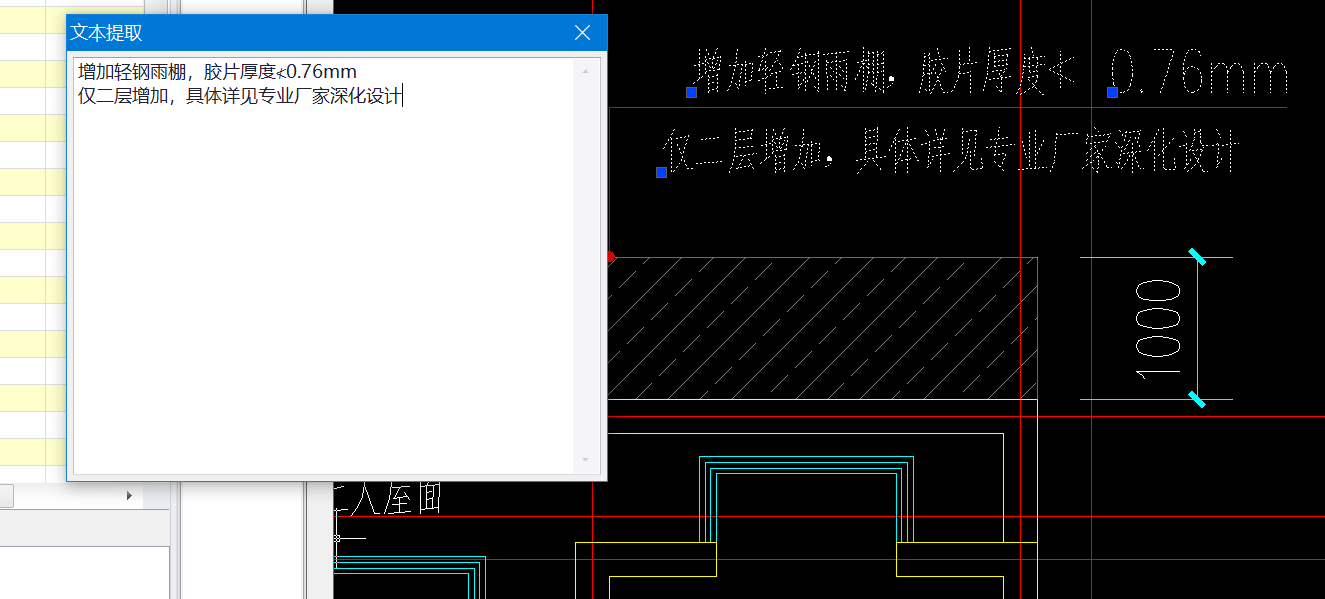1325x599 pixels.
Task: Click the left panel horizontal scrollbar right arrow
Action: coord(129,496)
